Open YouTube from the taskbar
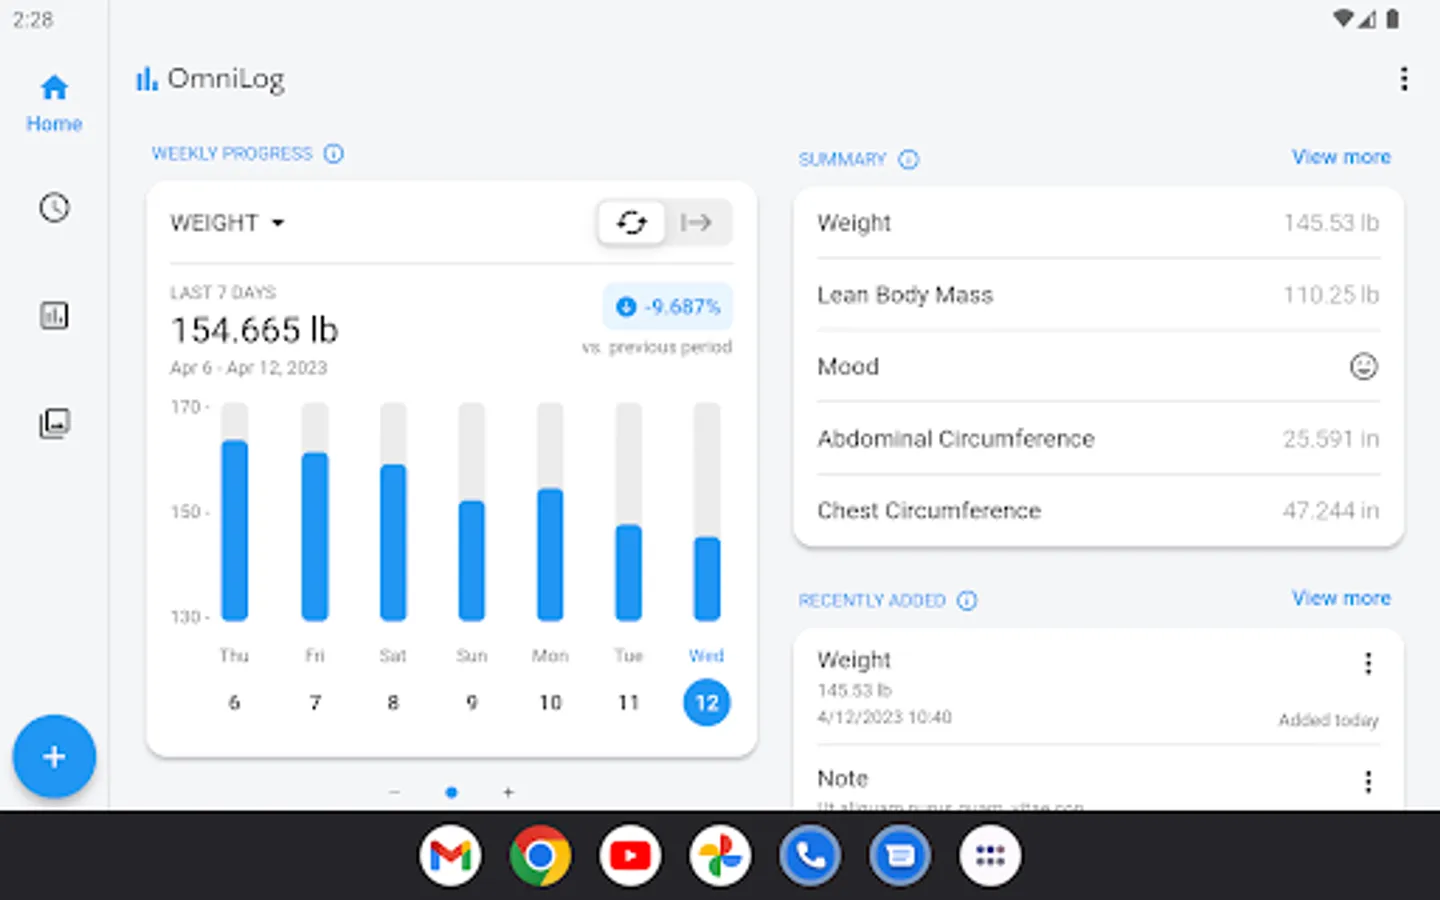 tap(631, 856)
